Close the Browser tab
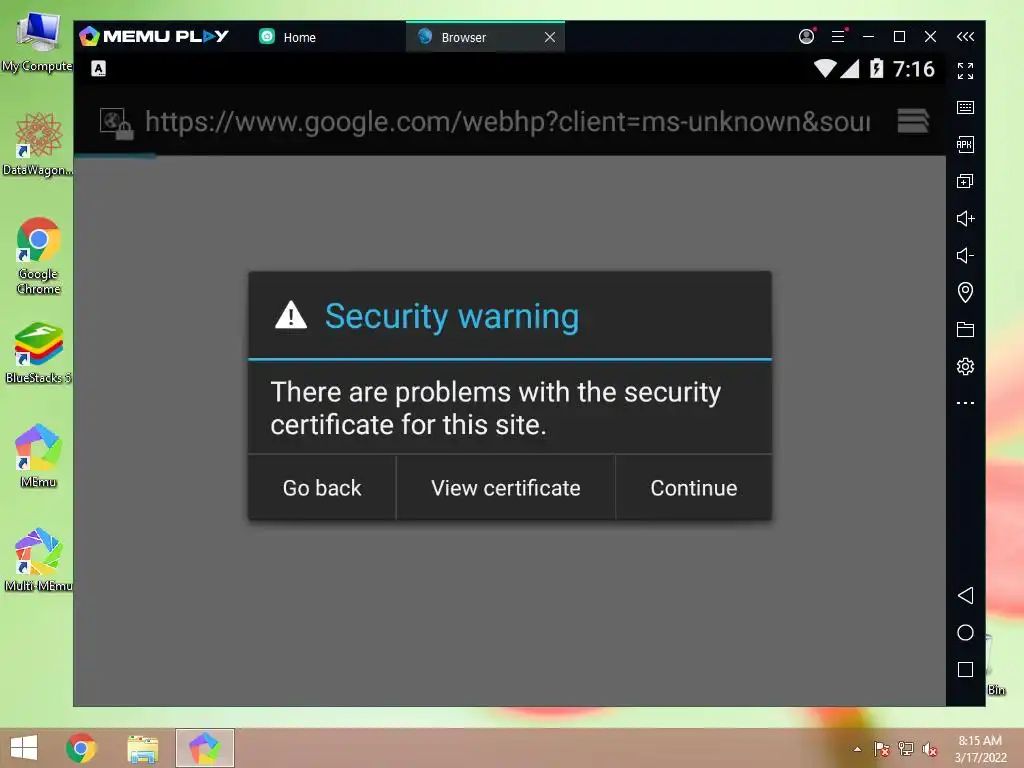The width and height of the screenshot is (1024, 768). (x=550, y=37)
